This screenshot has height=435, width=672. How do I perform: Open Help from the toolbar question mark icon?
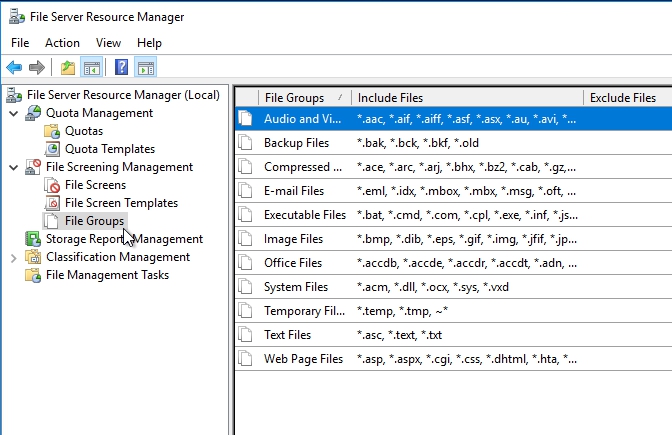(122, 68)
